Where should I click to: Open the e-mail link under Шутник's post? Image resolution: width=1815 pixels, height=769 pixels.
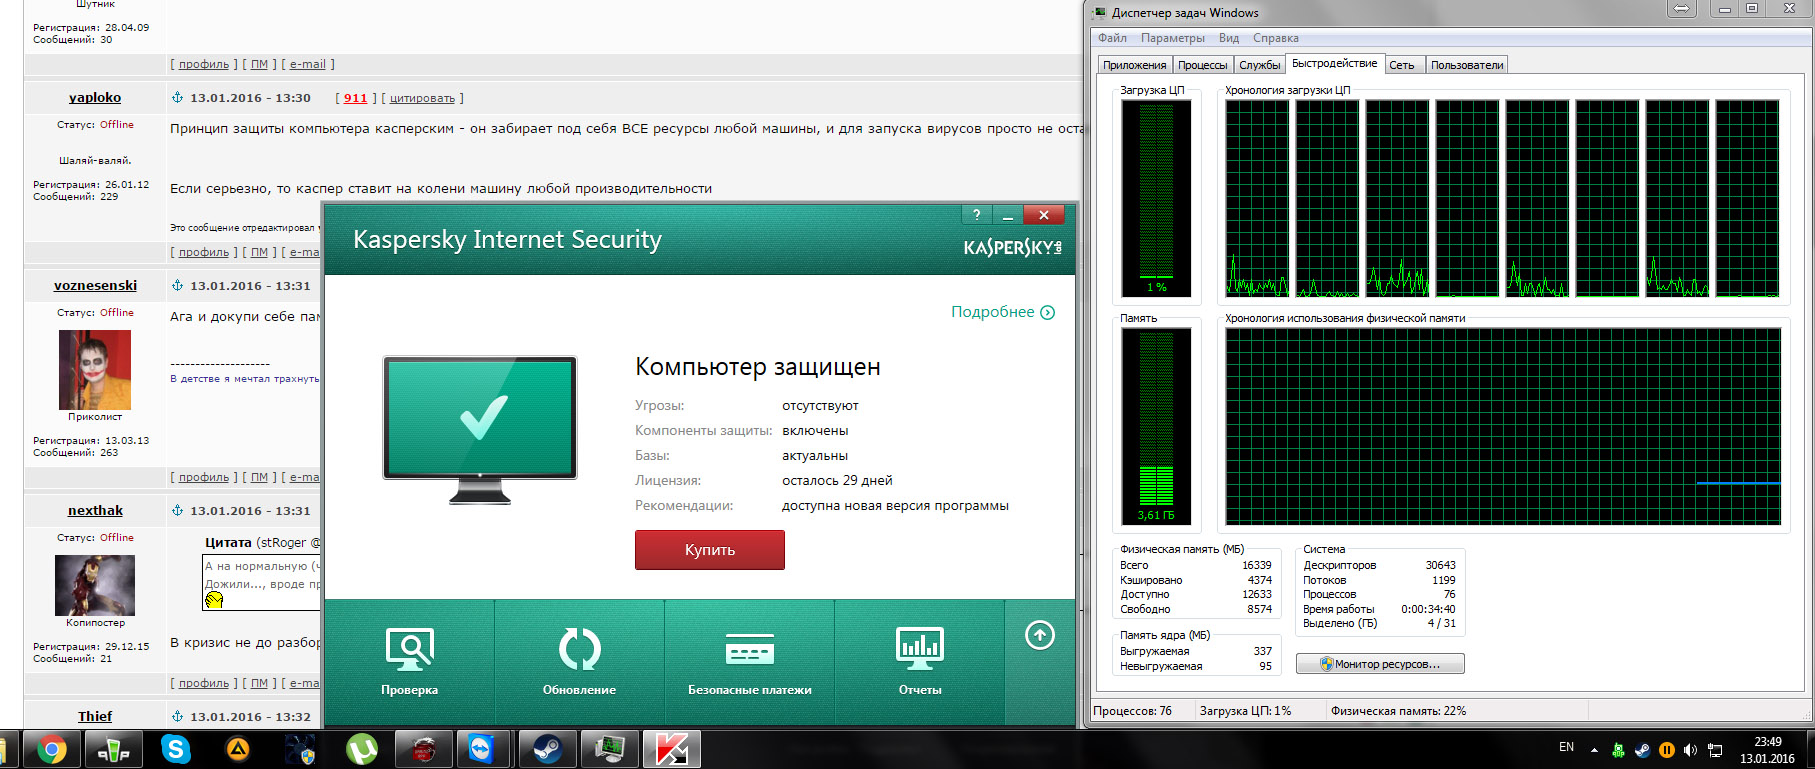click(308, 64)
